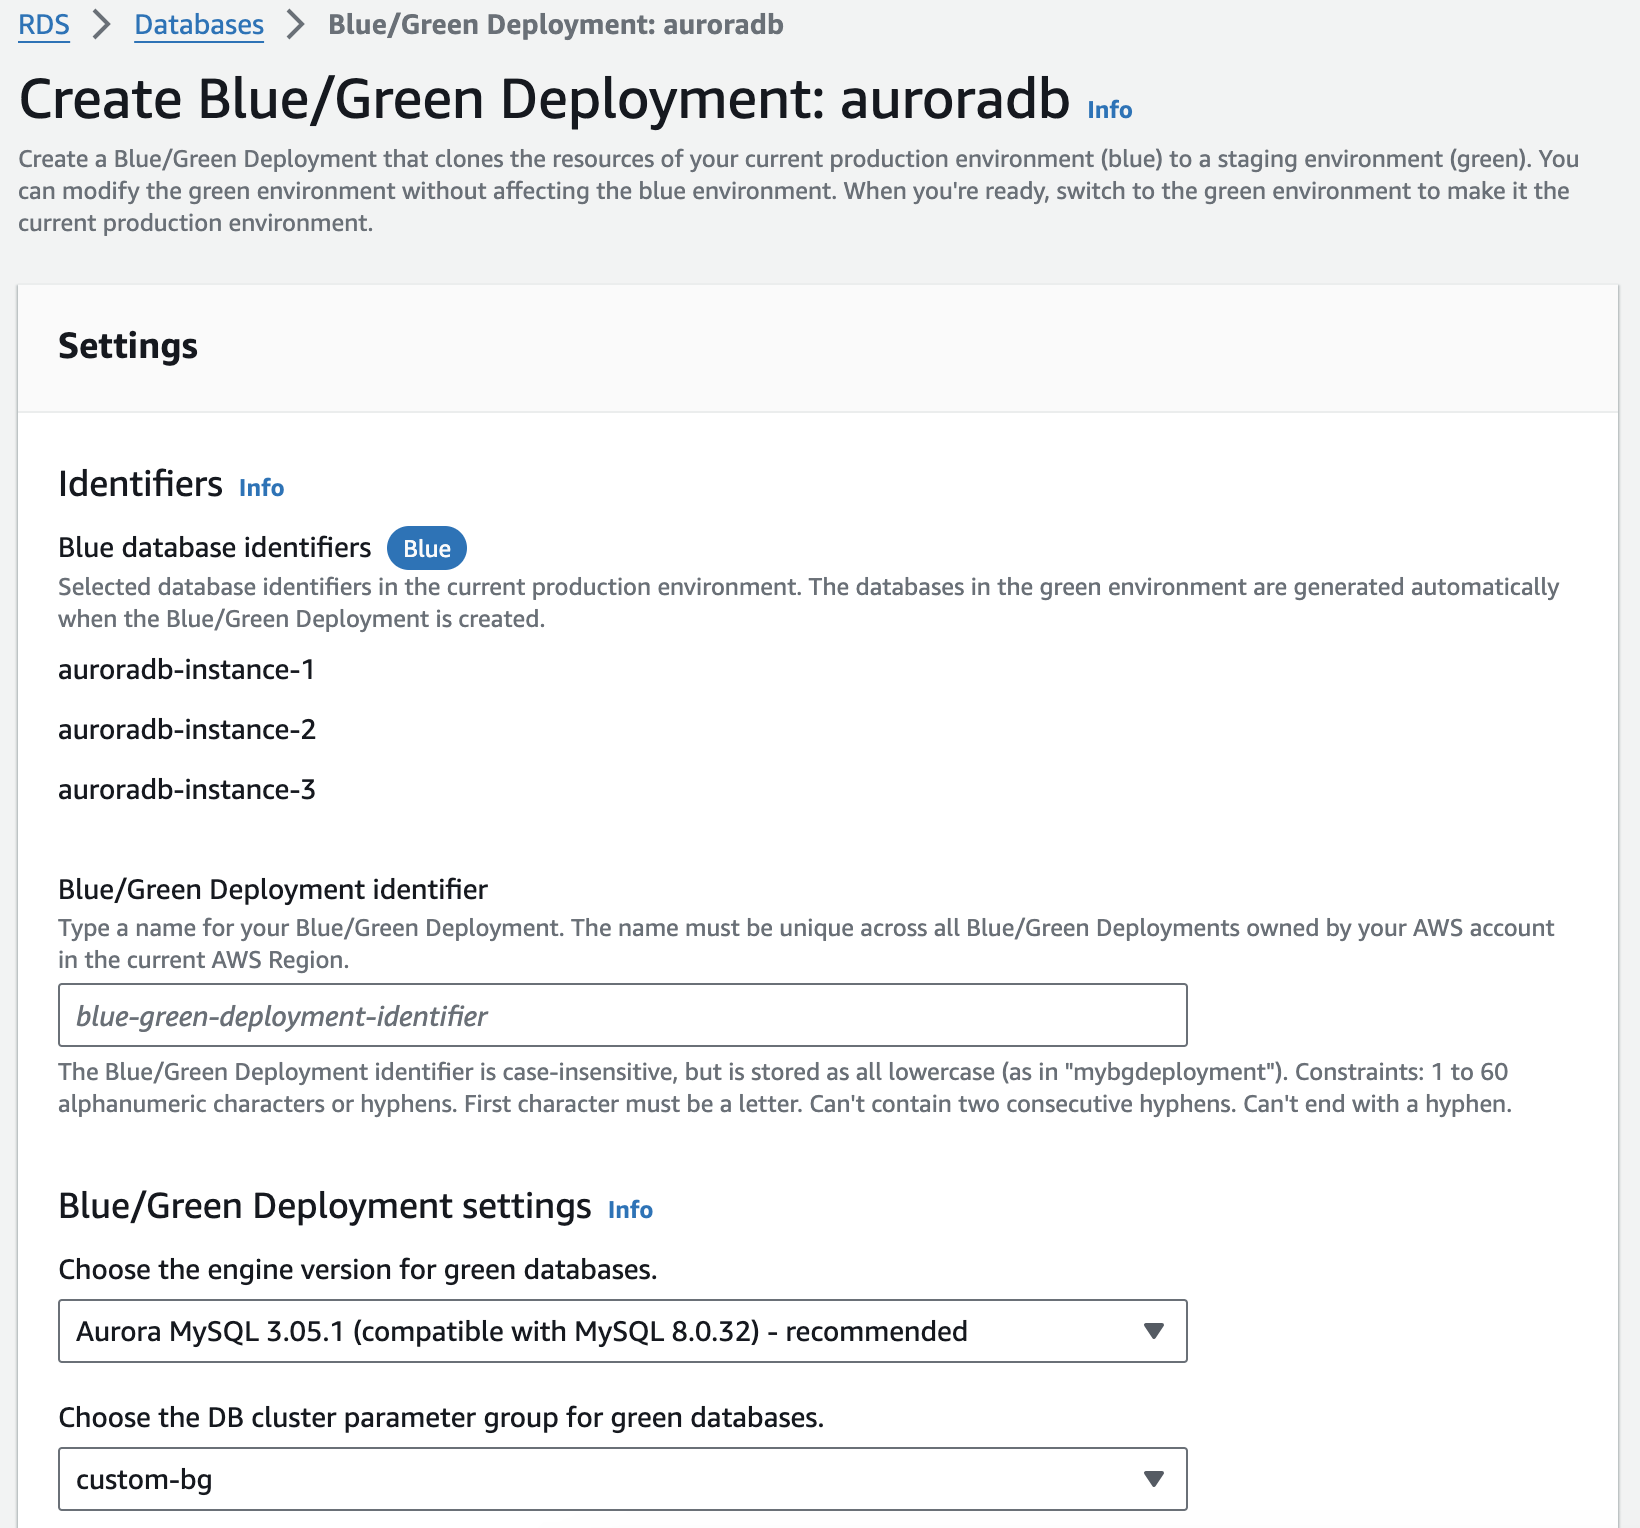This screenshot has width=1640, height=1528.
Task: Select Aurora MySQL 3.05.1 recommended version
Action: pyautogui.click(x=522, y=1331)
